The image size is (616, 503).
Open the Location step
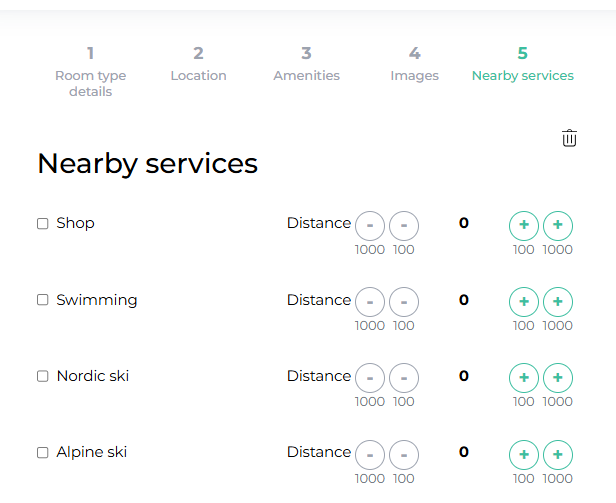click(198, 64)
